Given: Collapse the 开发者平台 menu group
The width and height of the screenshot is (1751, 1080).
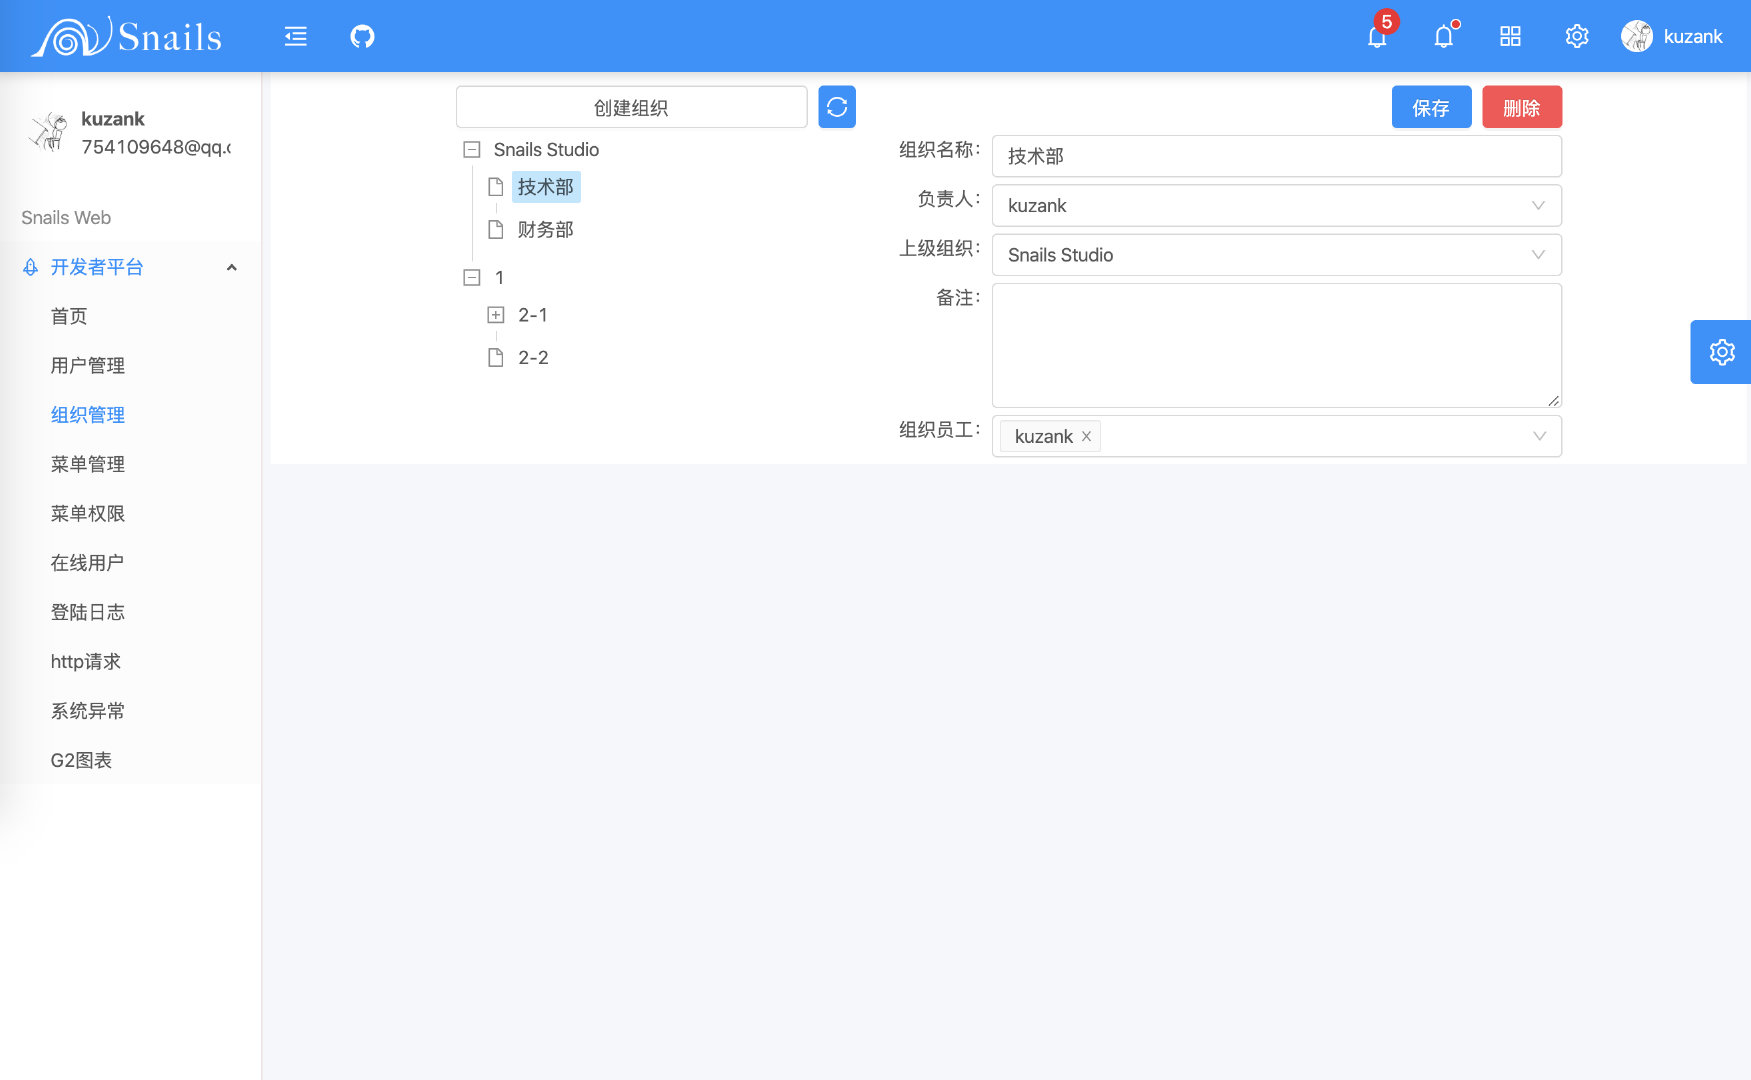Looking at the screenshot, I should pyautogui.click(x=232, y=267).
